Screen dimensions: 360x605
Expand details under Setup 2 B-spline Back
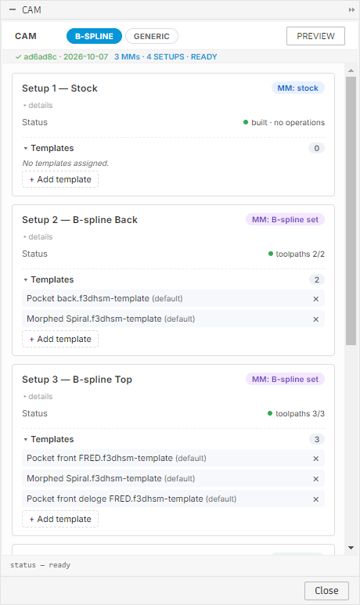tap(38, 237)
